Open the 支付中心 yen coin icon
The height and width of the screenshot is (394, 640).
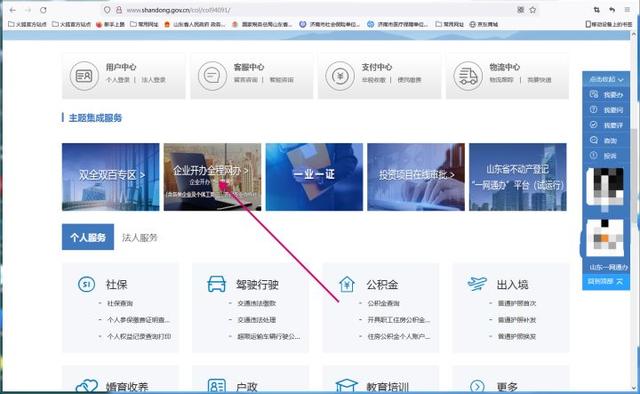(x=340, y=76)
